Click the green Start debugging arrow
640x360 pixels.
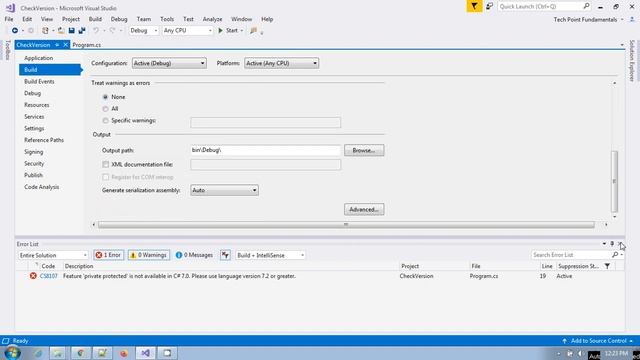point(220,31)
